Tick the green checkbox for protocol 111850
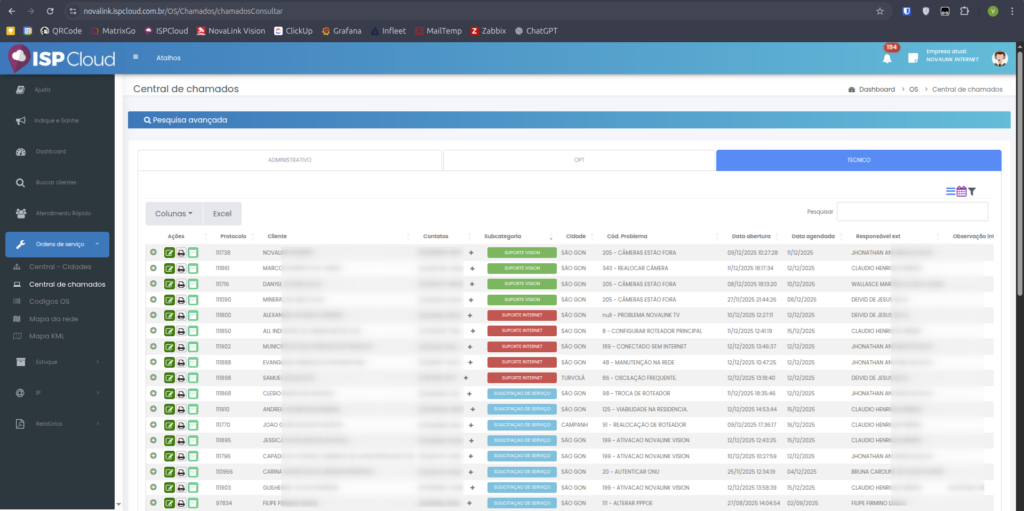Image resolution: width=1024 pixels, height=511 pixels. [193, 330]
